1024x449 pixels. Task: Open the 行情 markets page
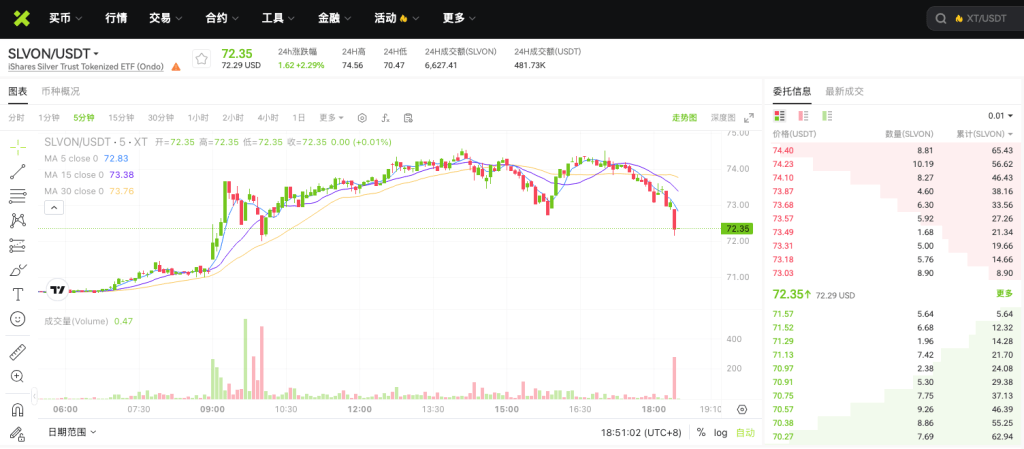coord(116,18)
